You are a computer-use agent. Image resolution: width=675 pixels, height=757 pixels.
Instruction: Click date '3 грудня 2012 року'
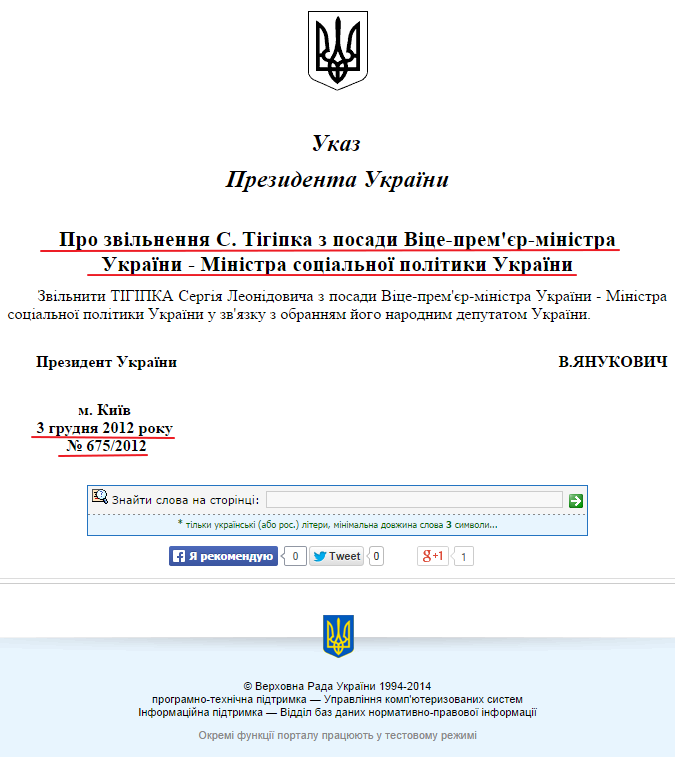click(104, 428)
